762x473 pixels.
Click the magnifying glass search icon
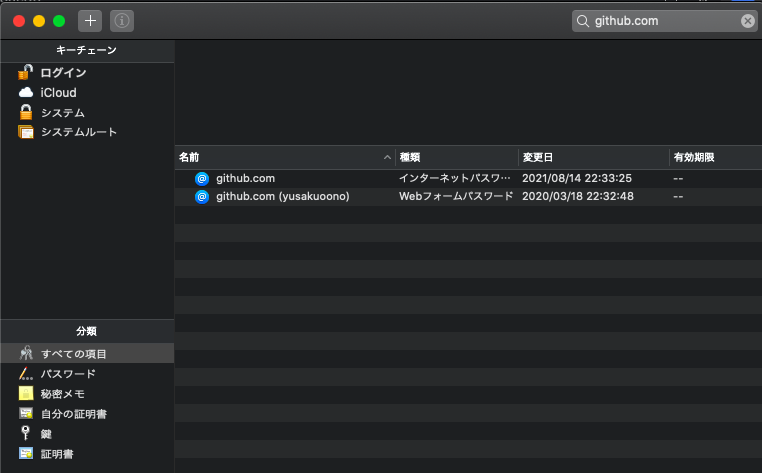[x=583, y=21]
